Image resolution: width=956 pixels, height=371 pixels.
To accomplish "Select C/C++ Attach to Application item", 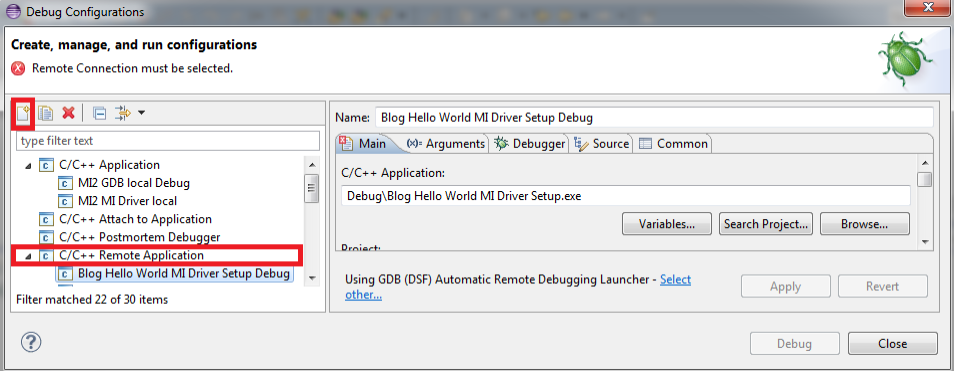I will pos(135,219).
